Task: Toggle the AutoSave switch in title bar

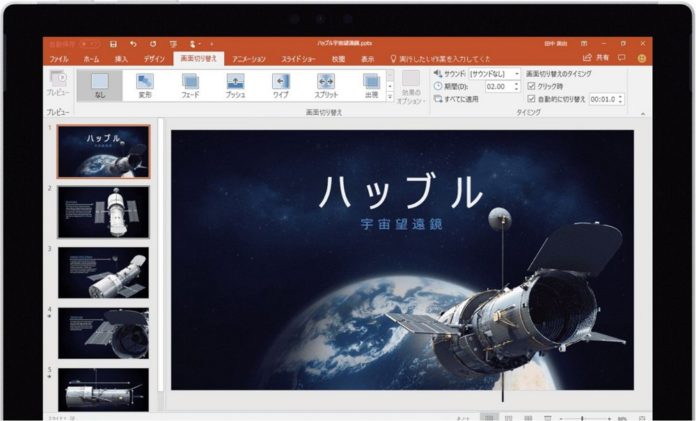Action: (90, 44)
